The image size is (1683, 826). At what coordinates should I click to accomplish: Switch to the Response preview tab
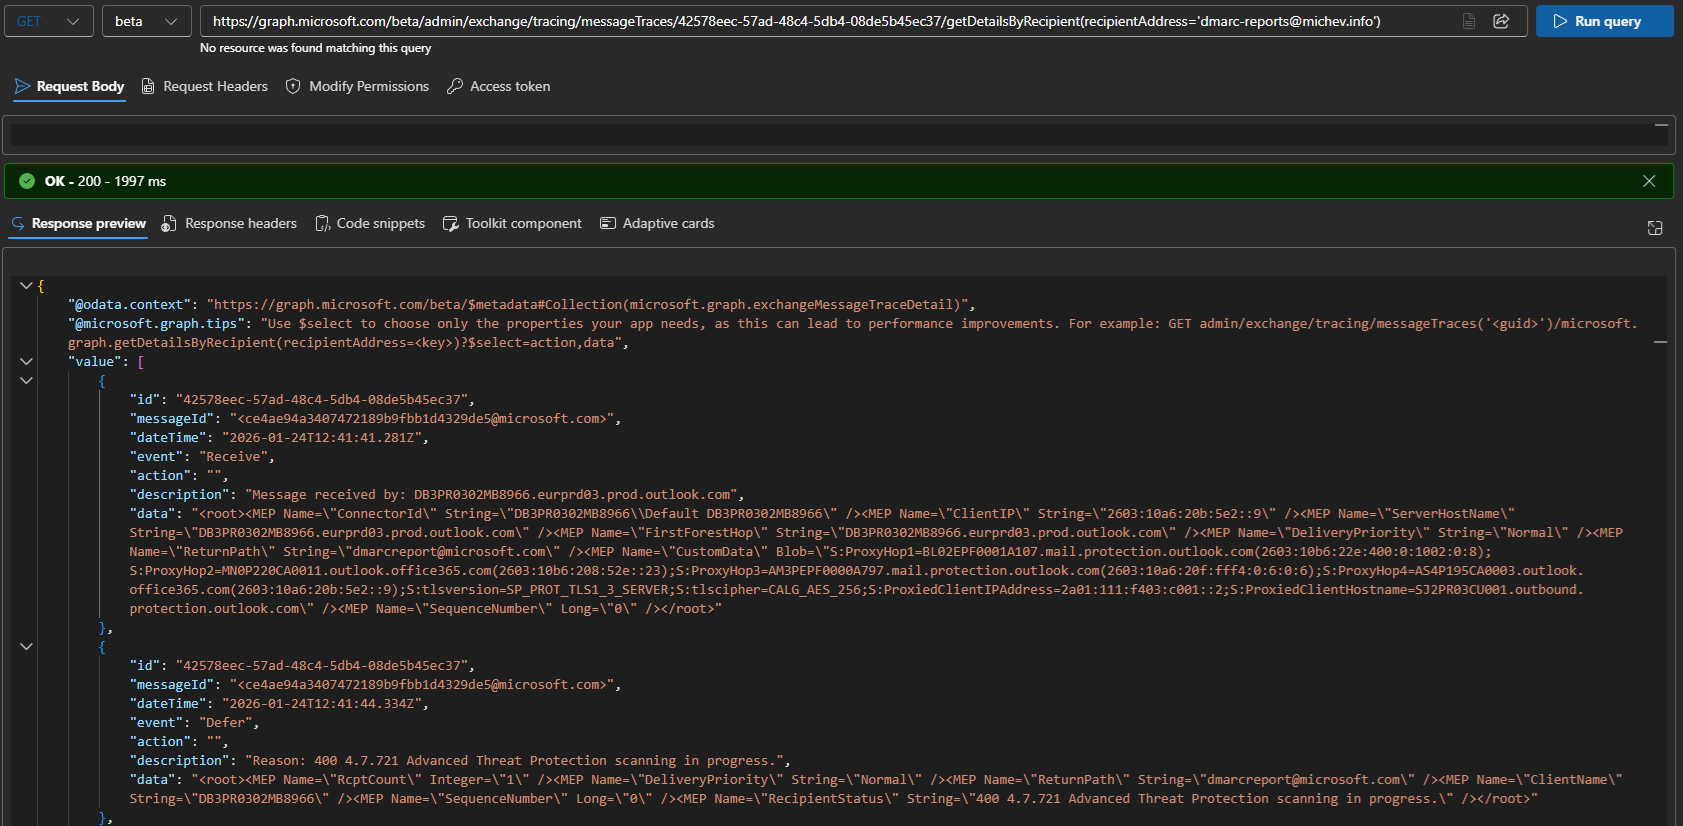pyautogui.click(x=78, y=224)
